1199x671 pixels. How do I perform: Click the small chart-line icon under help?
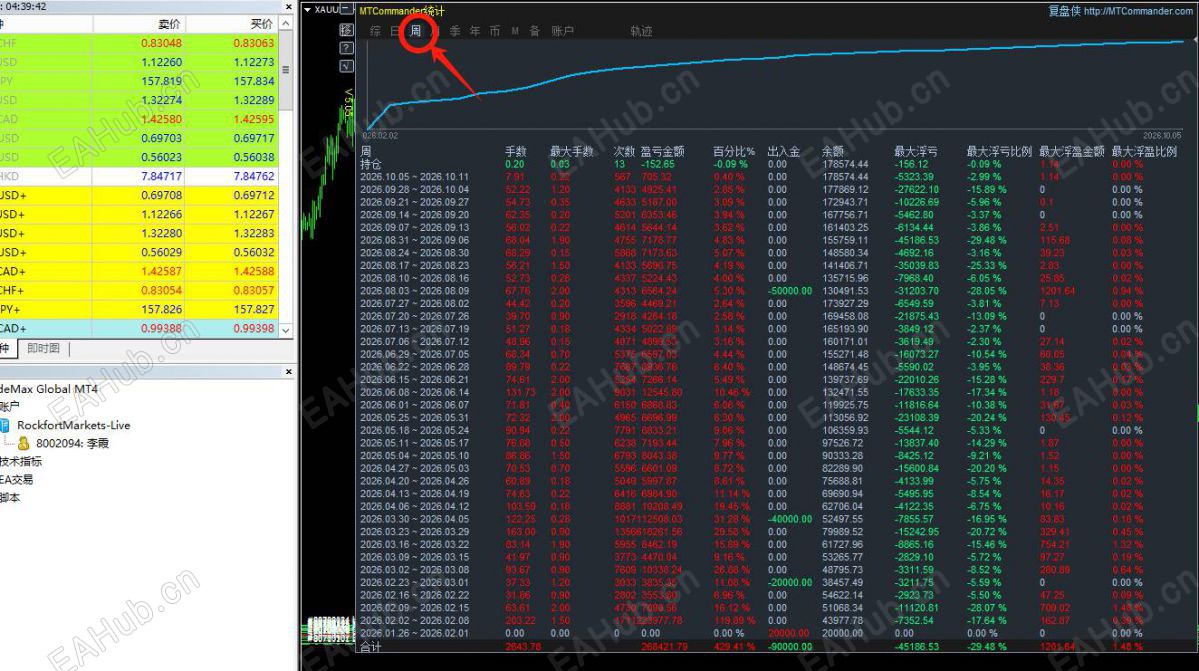(346, 66)
